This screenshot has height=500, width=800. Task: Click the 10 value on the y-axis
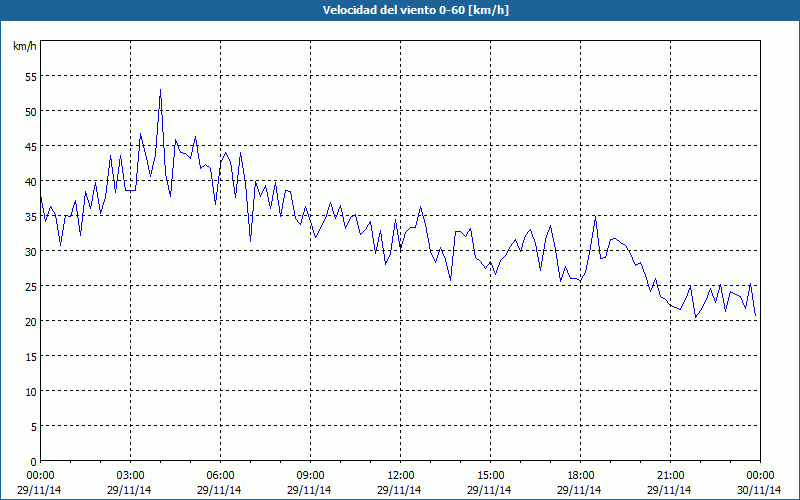tap(31, 391)
